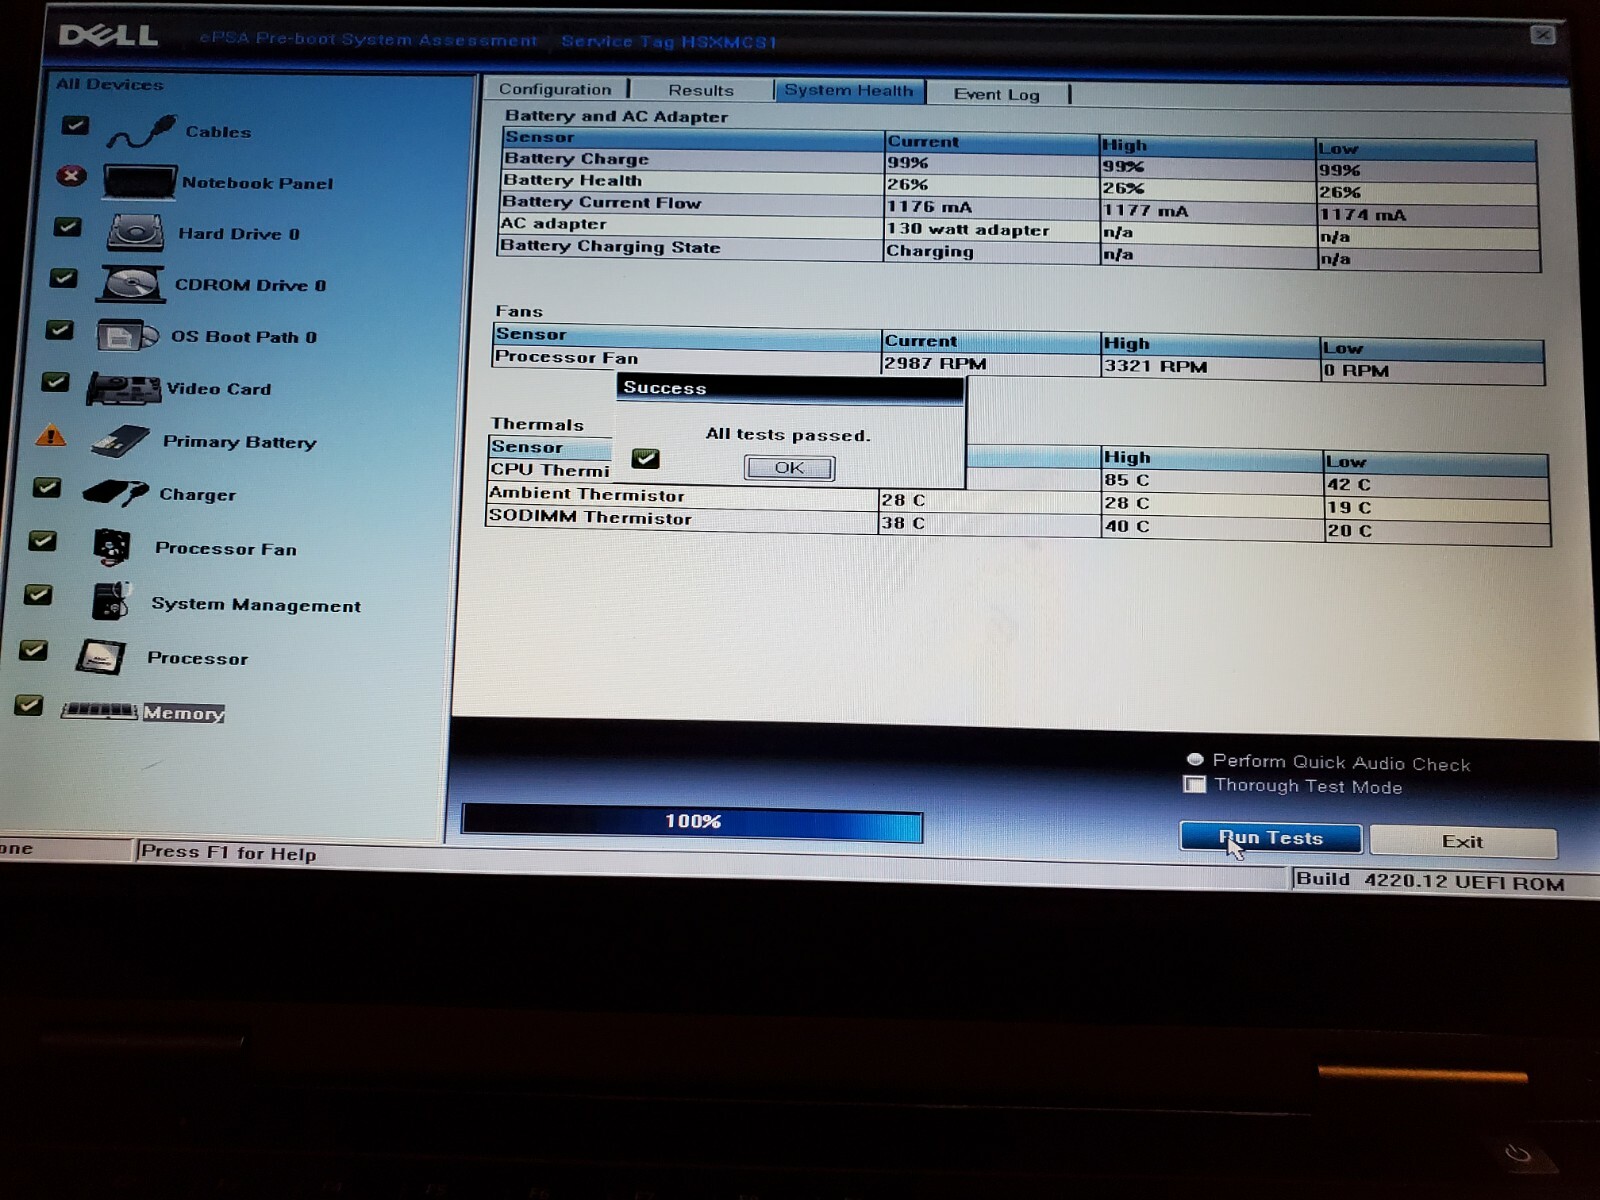Screen dimensions: 1600x1200
Task: Select the Processor chip icon
Action: [x=101, y=657]
